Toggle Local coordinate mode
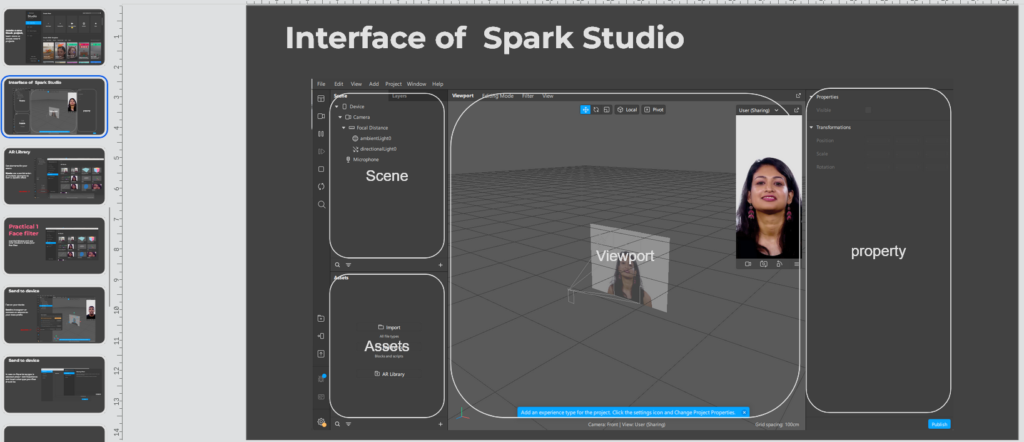 point(626,109)
